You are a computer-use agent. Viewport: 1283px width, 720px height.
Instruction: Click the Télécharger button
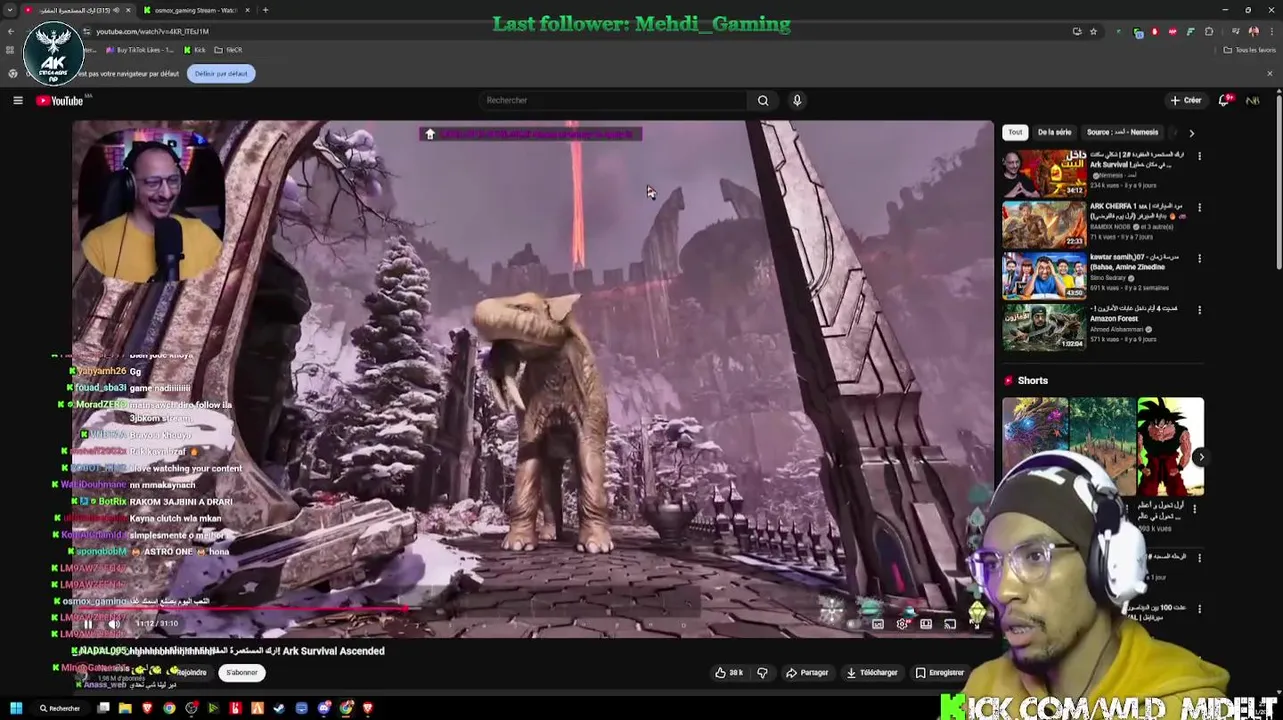[x=872, y=673]
